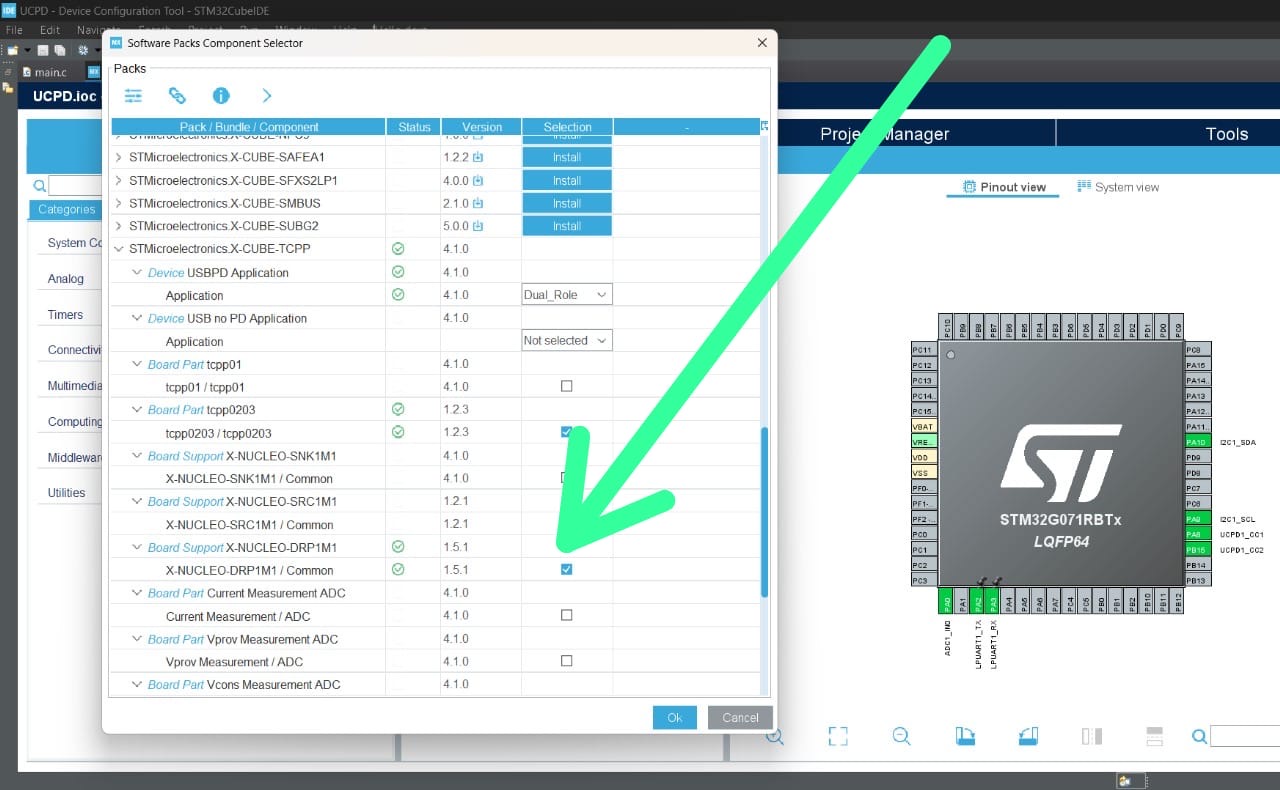1280x790 pixels.
Task: Click the Ok button
Action: 674,717
